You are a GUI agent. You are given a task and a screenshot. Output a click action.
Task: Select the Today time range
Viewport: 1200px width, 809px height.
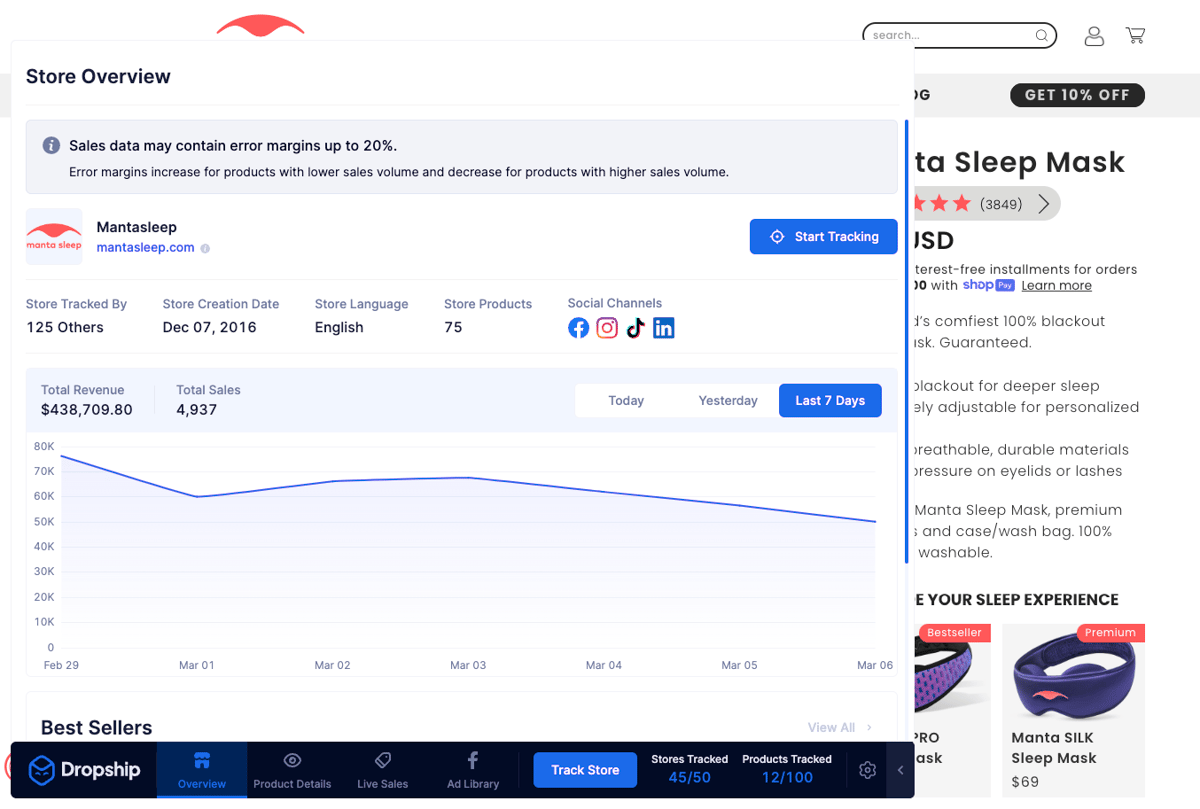(626, 400)
